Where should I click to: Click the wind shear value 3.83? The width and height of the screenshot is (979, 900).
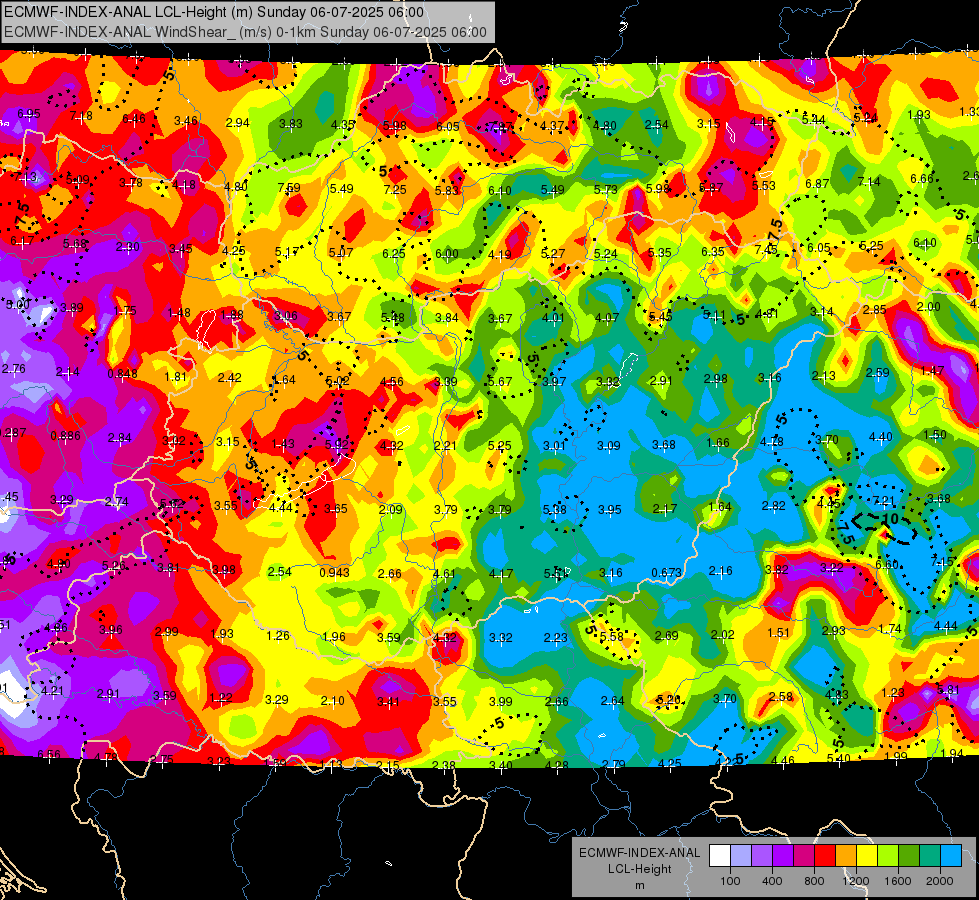point(291,124)
